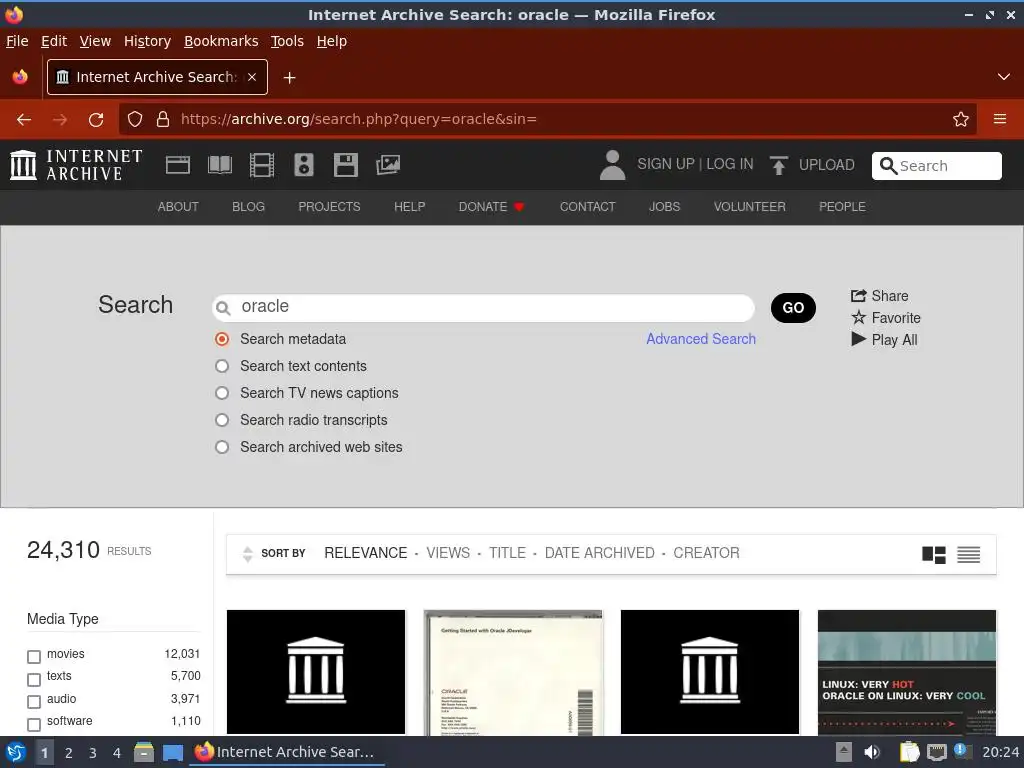Viewport: 1024px width, 768px height.
Task: Open the Linux Very Hot result thumbnail
Action: (906, 672)
